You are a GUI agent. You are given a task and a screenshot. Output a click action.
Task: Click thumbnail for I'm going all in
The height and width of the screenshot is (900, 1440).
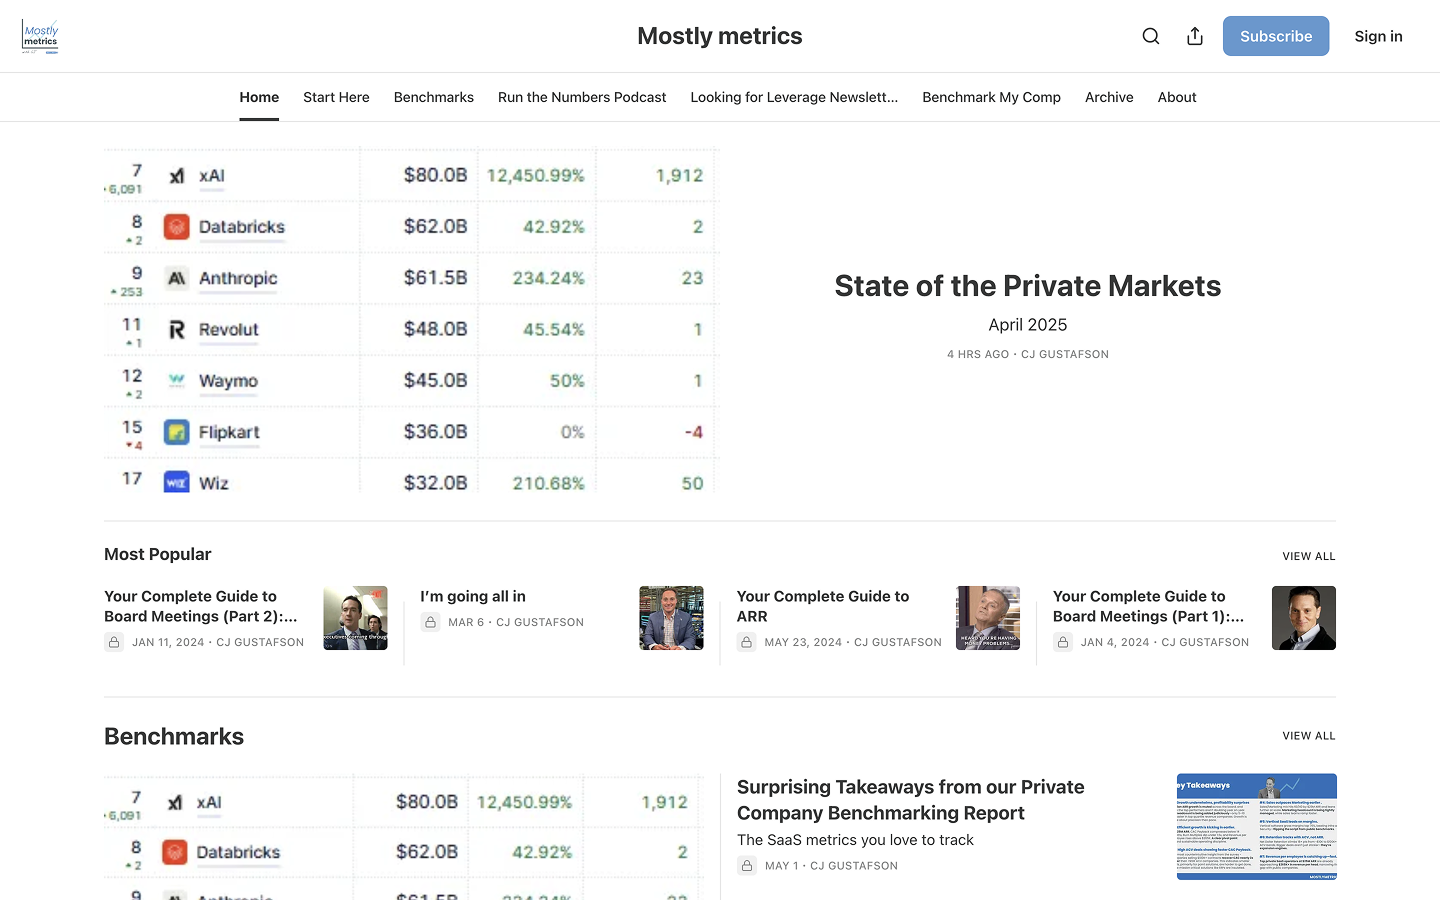pyautogui.click(x=671, y=618)
